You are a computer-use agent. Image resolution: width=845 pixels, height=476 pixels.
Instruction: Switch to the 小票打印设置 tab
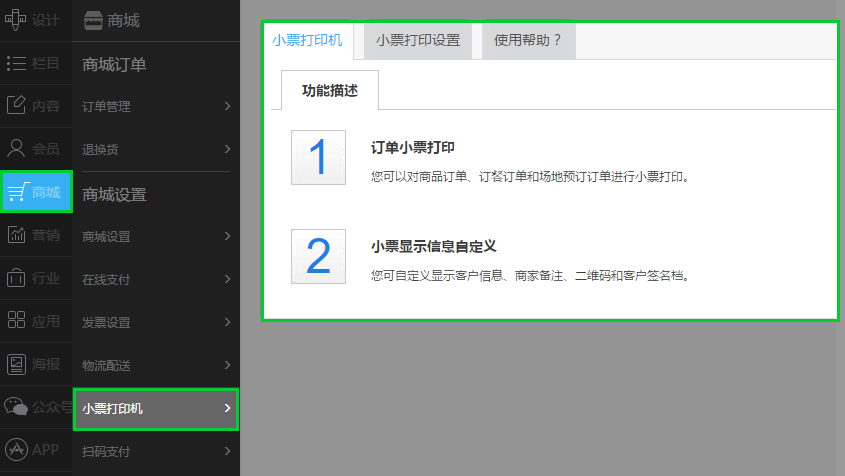click(x=418, y=41)
